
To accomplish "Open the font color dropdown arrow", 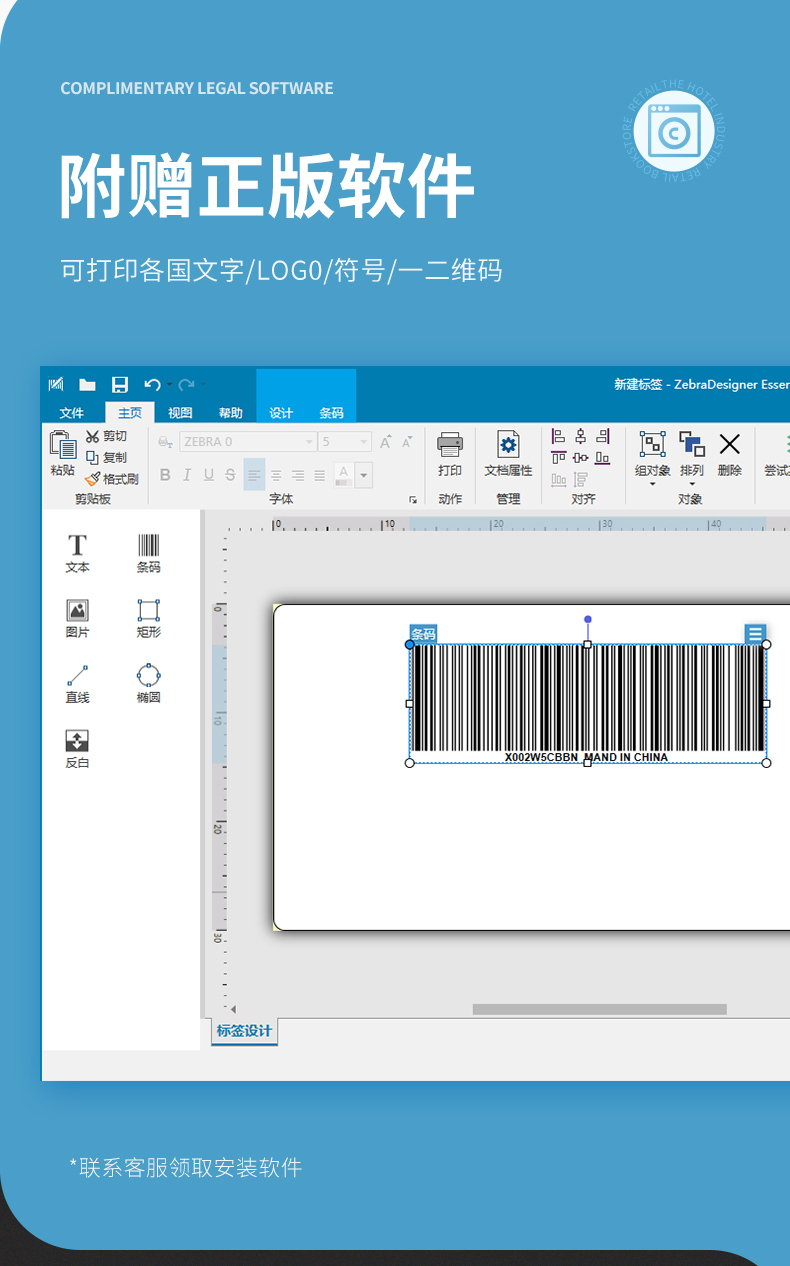I will [364, 475].
